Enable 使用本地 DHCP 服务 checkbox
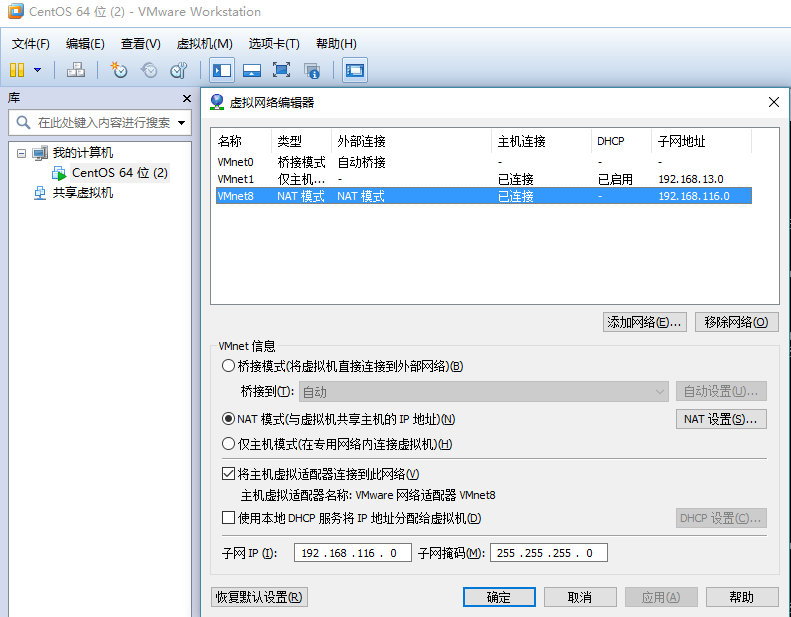 click(x=229, y=518)
